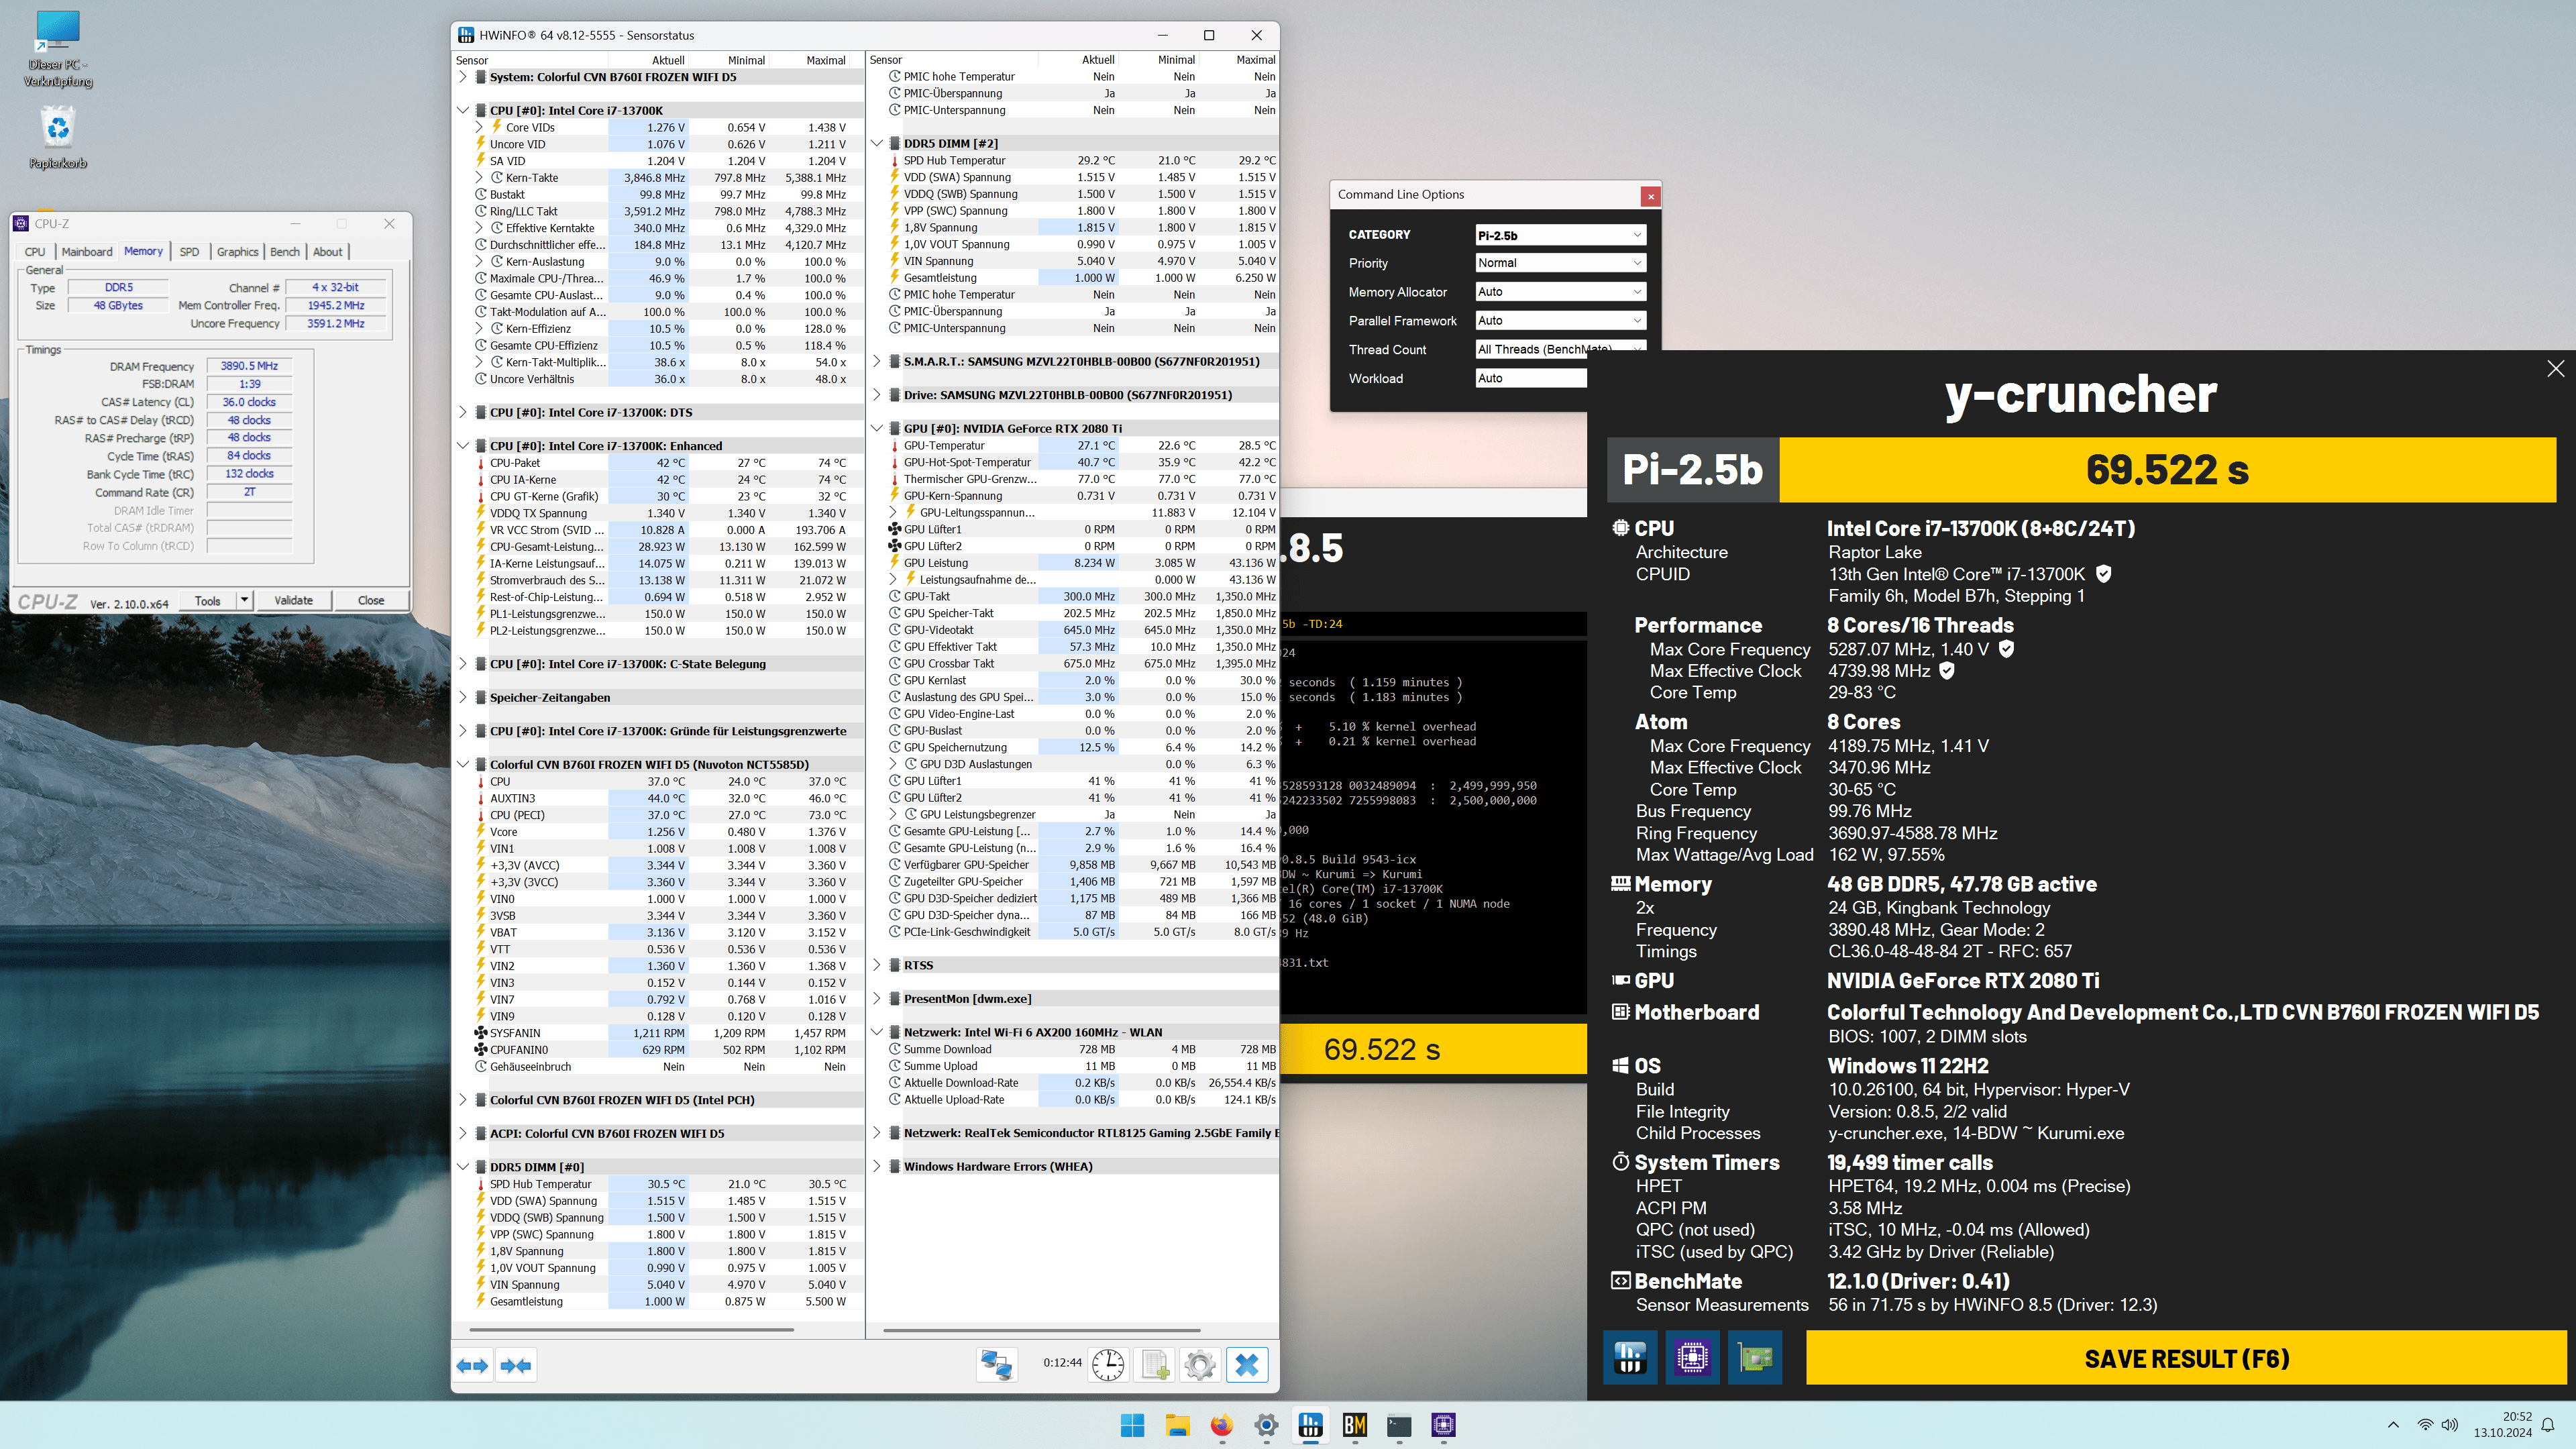2576x1449 pixels.
Task: Switch to Mainboard tab in CPU-Z
Action: pos(87,252)
